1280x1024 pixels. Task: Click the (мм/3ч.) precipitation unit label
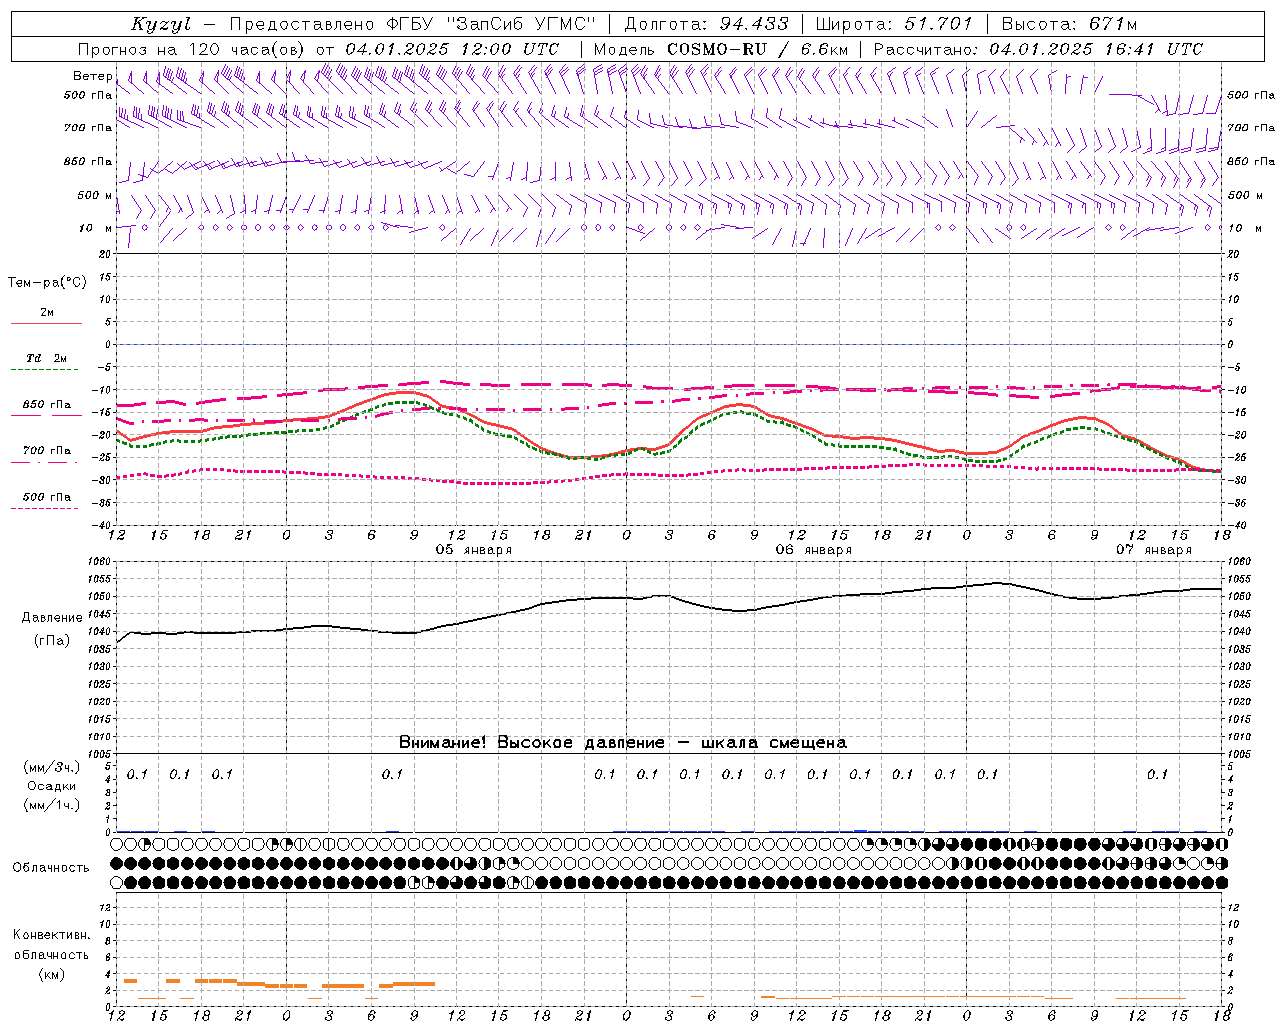[52, 767]
